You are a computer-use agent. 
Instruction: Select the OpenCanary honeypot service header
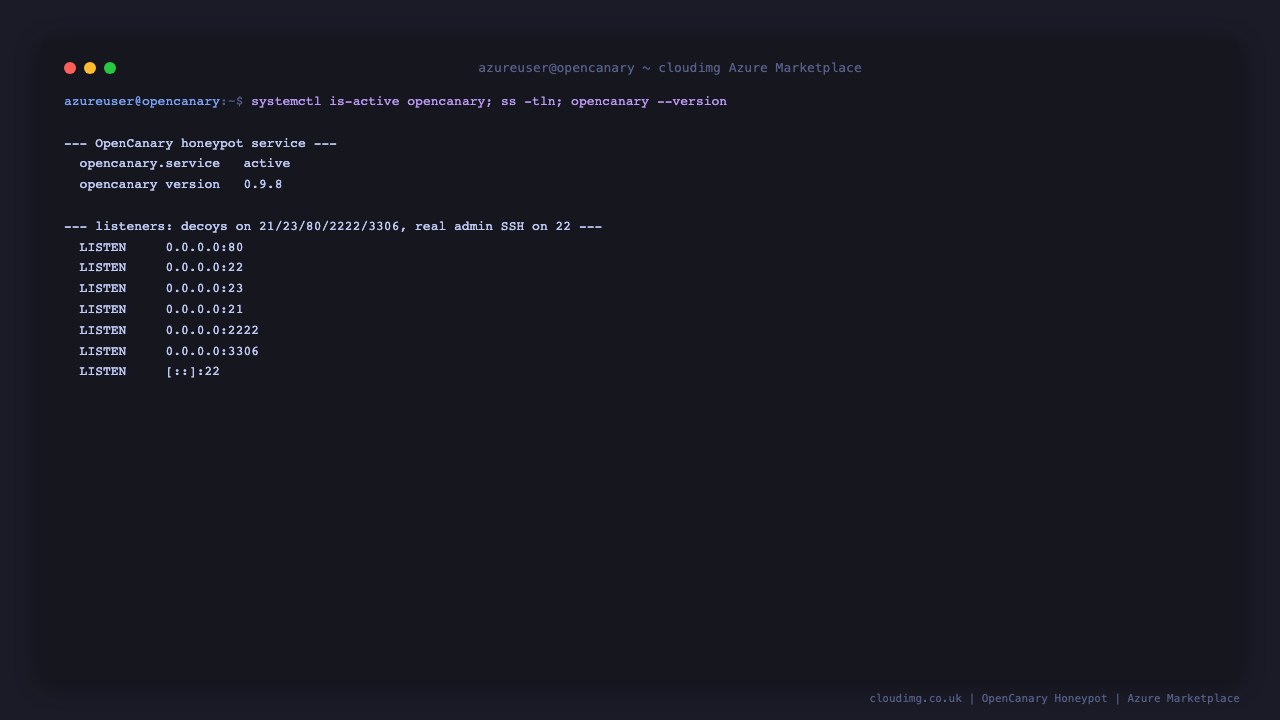tap(200, 144)
